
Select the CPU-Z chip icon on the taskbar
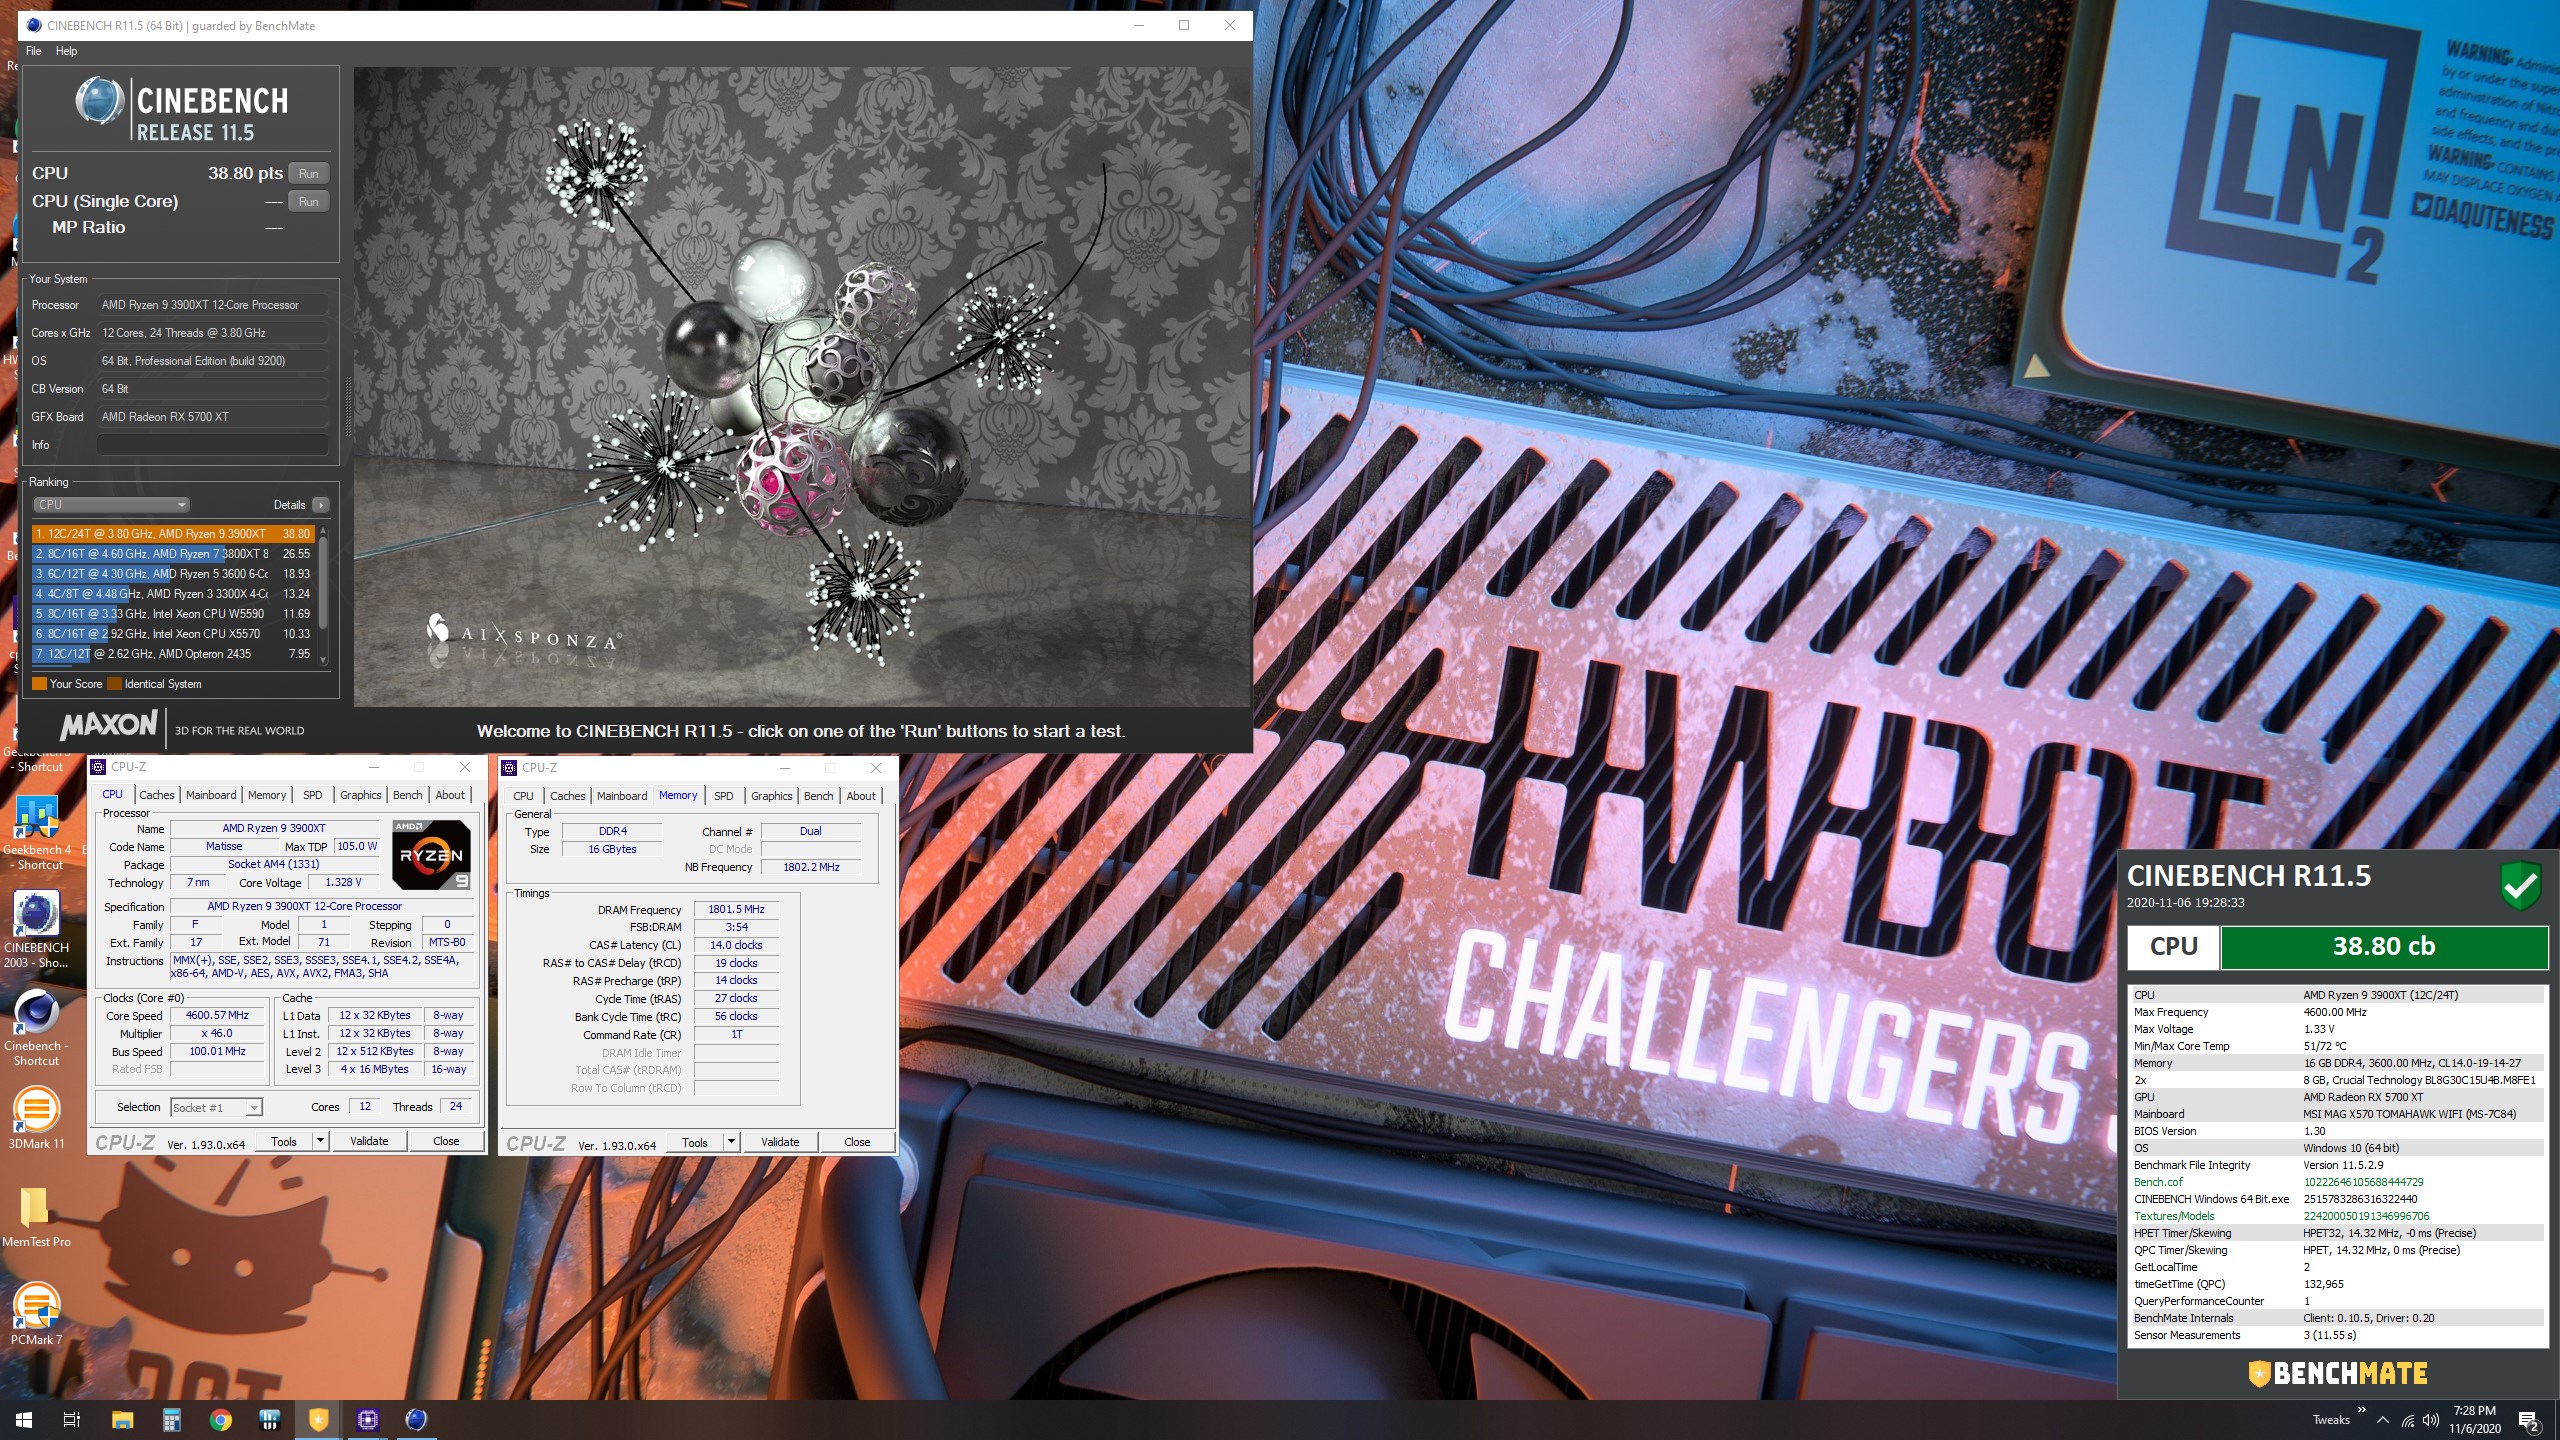pyautogui.click(x=367, y=1420)
